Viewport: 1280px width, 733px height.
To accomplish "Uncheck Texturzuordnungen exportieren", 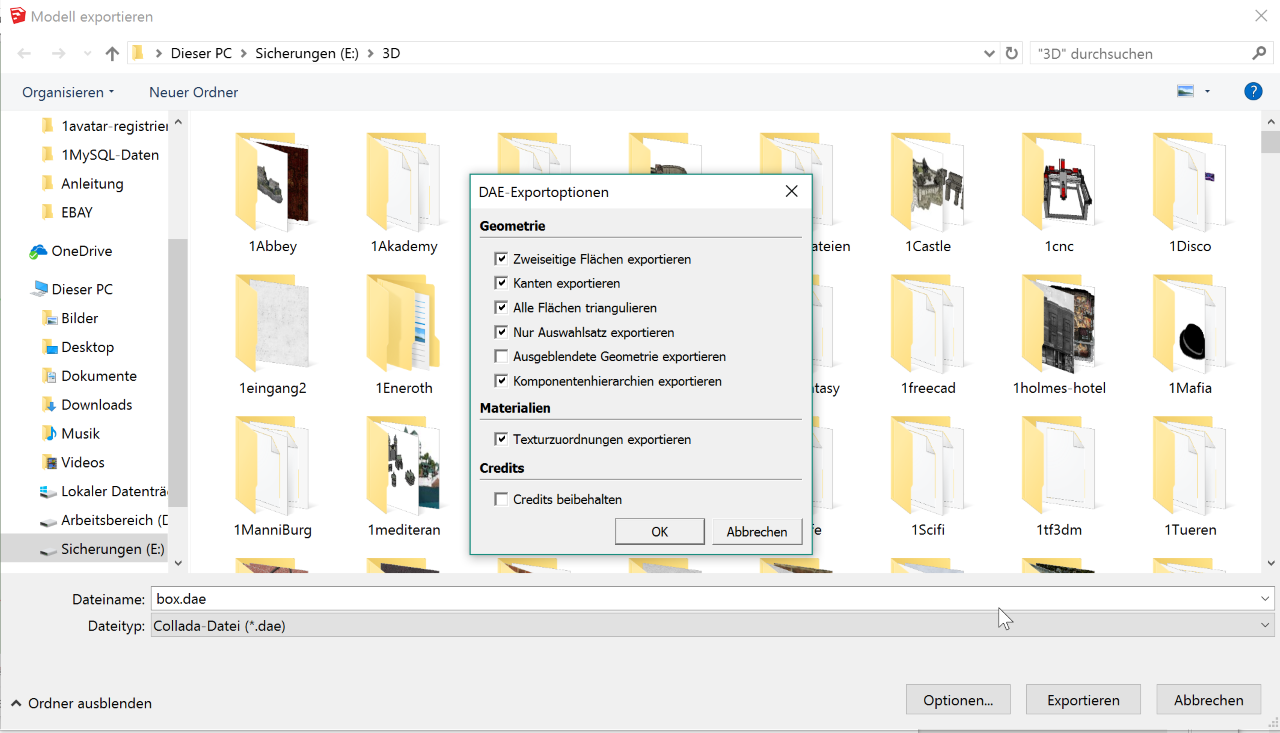I will (x=501, y=439).
